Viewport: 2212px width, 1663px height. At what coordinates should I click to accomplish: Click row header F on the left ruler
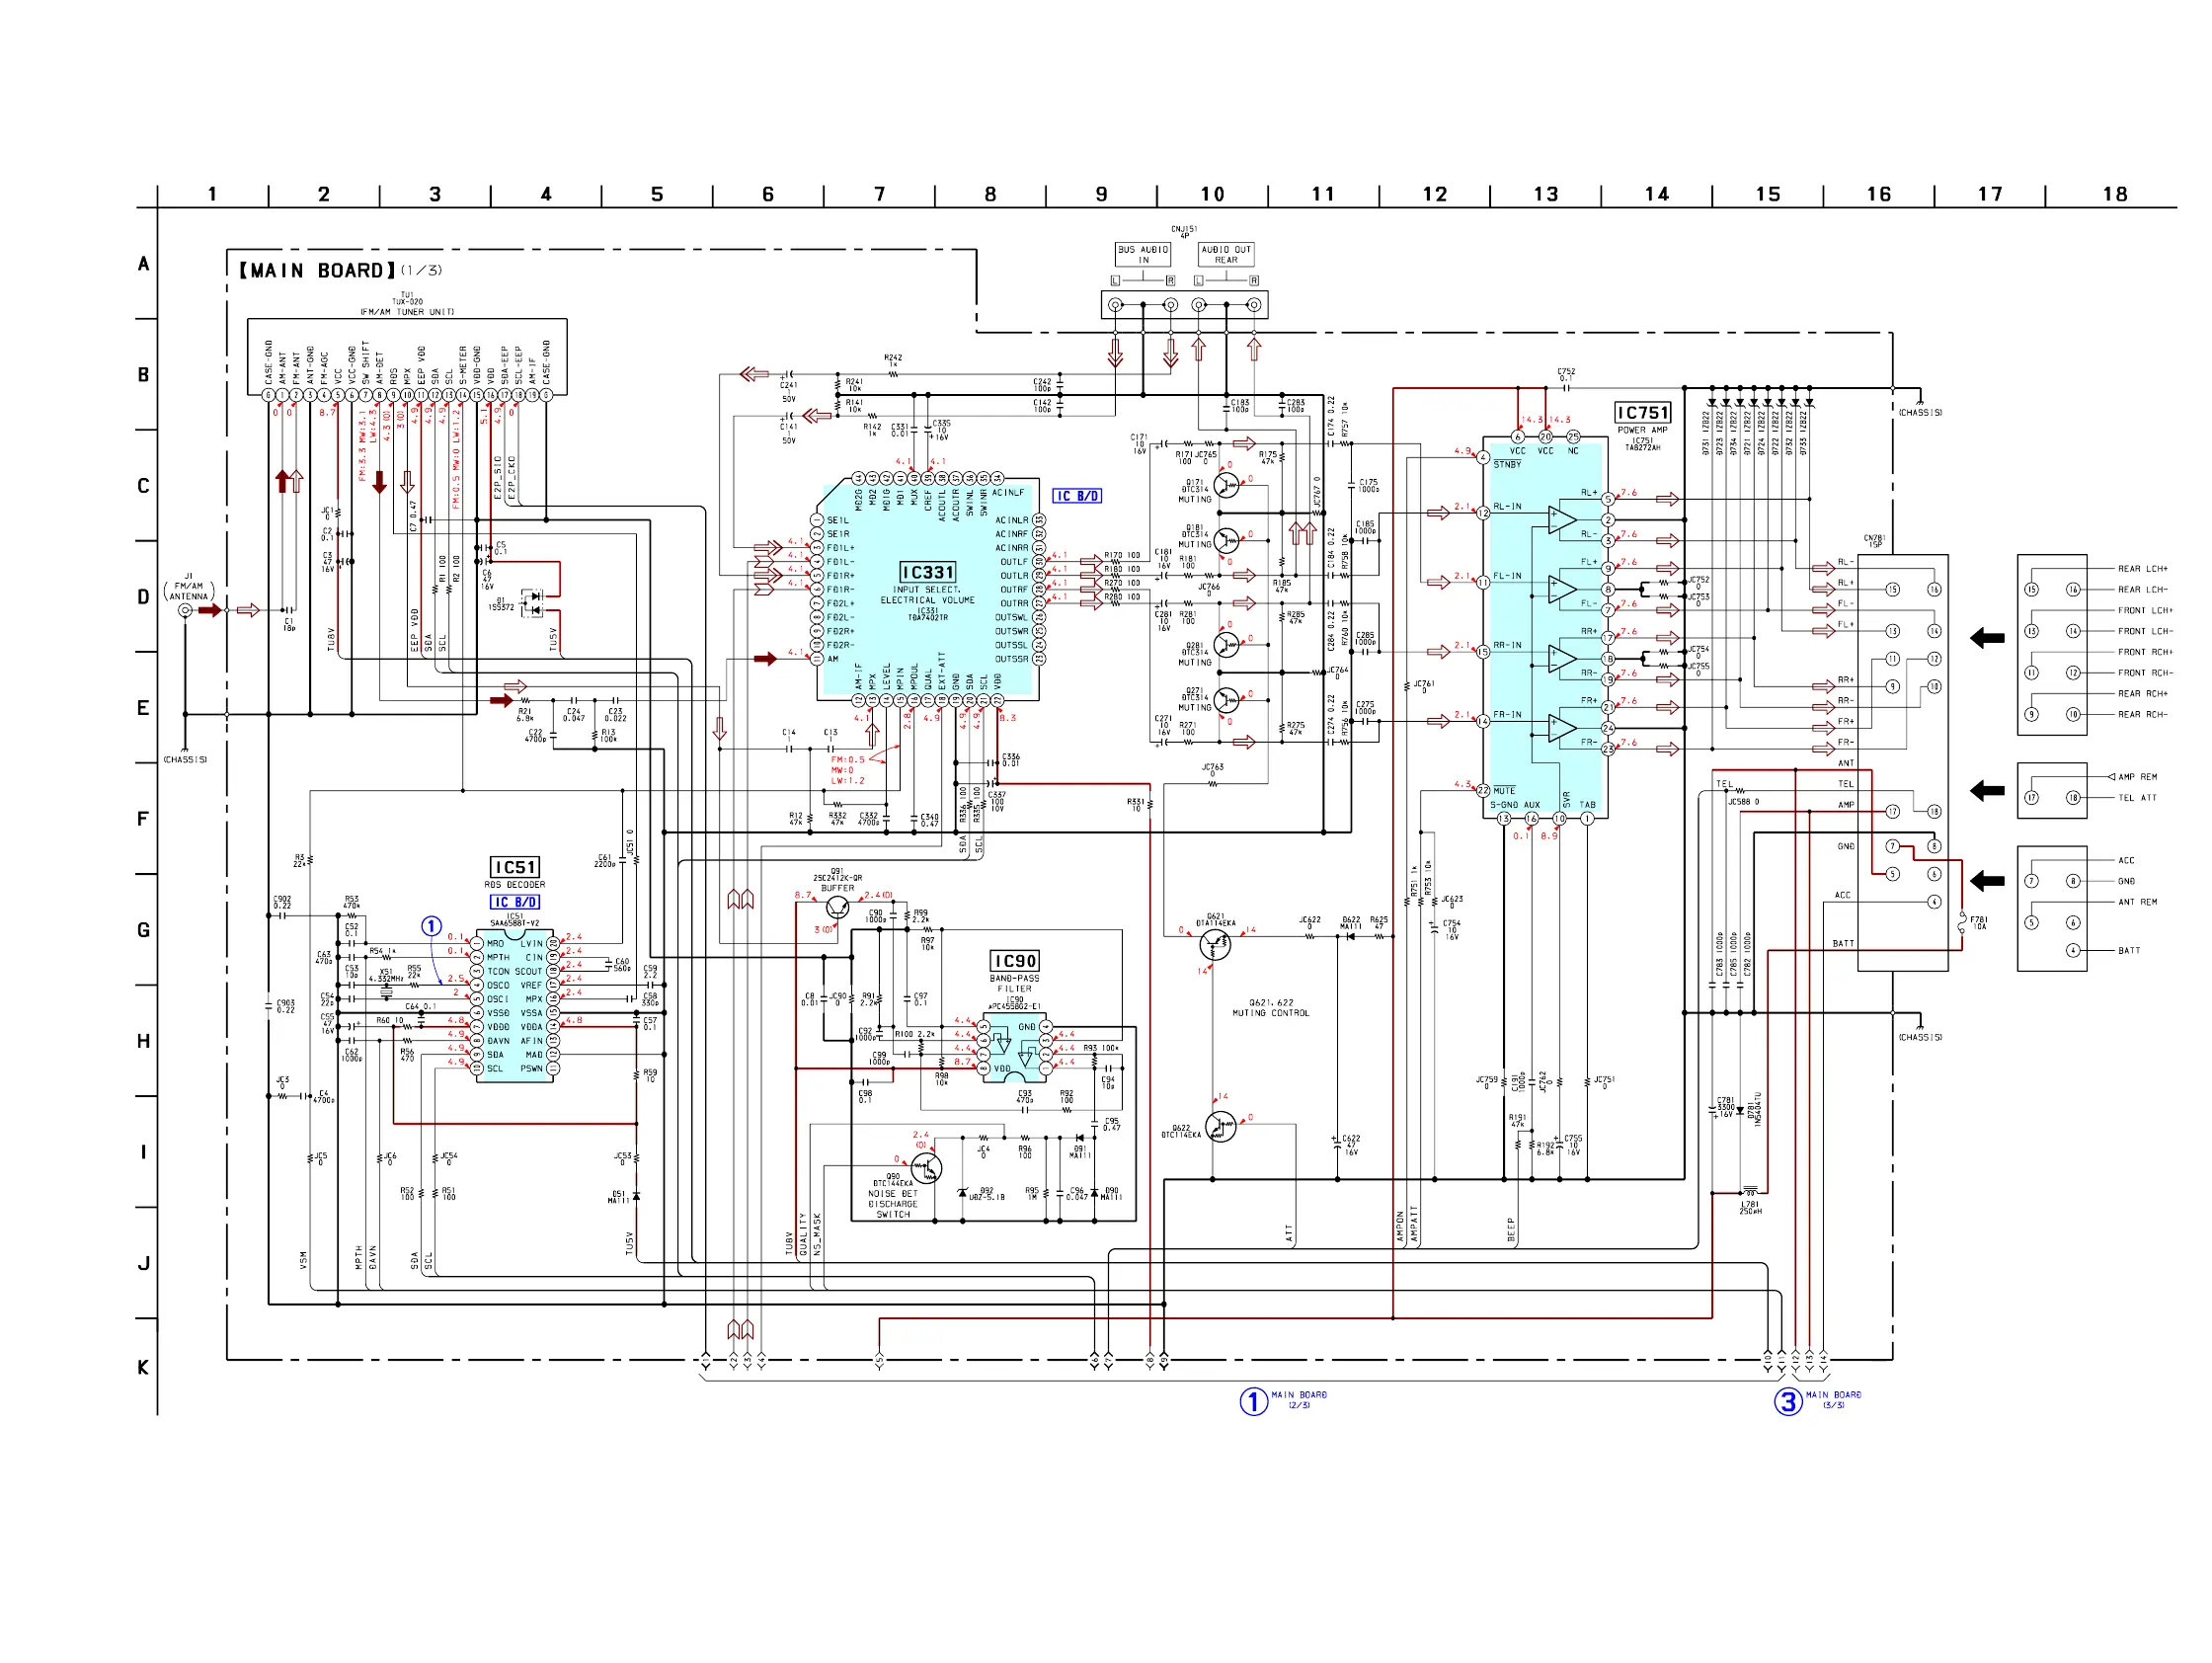click(x=143, y=819)
